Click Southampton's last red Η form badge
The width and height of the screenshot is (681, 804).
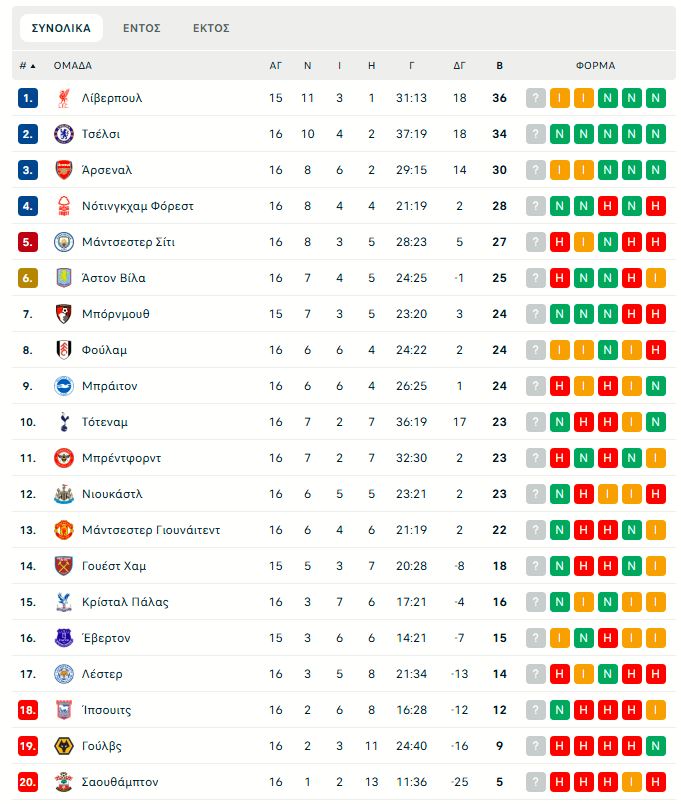[656, 782]
